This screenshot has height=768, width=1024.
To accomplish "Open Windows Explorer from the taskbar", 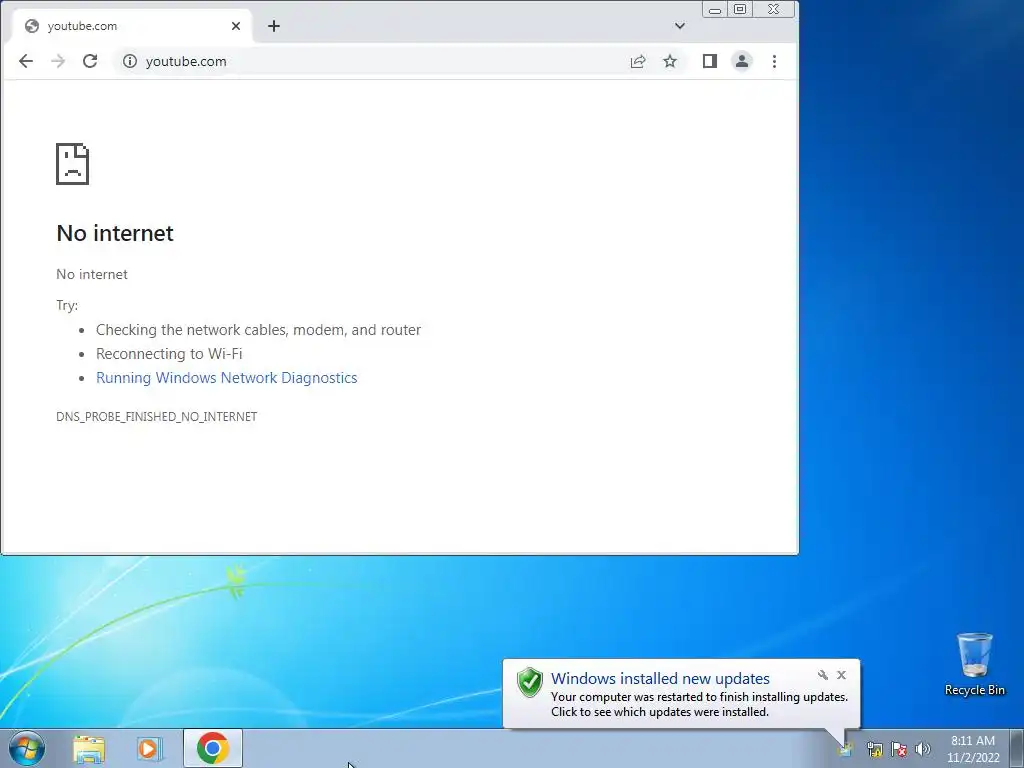I will 89,748.
